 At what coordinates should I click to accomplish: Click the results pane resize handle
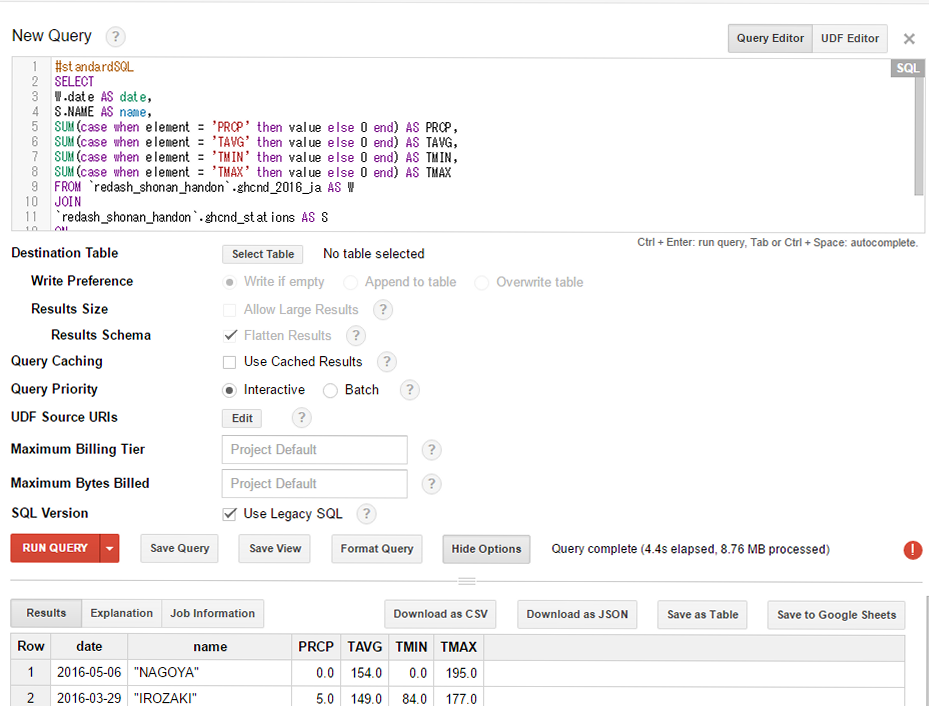coord(467,581)
